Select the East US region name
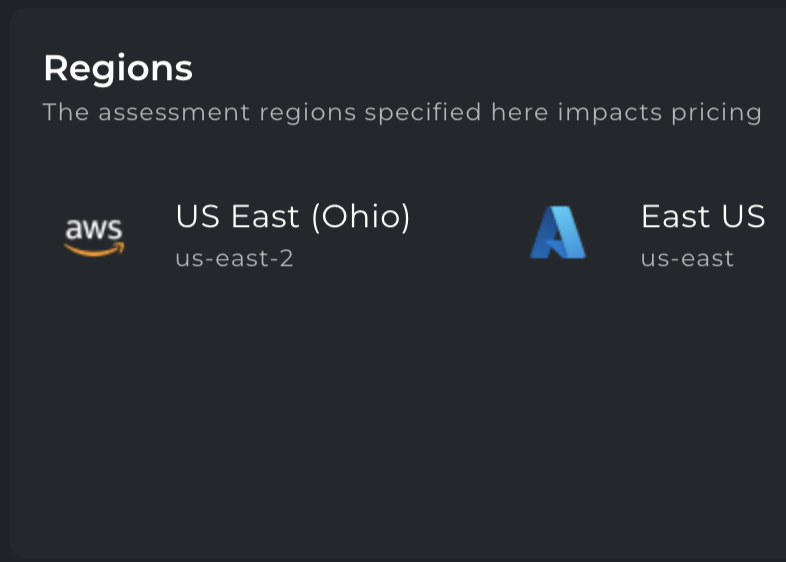This screenshot has width=786, height=562. pos(702,217)
